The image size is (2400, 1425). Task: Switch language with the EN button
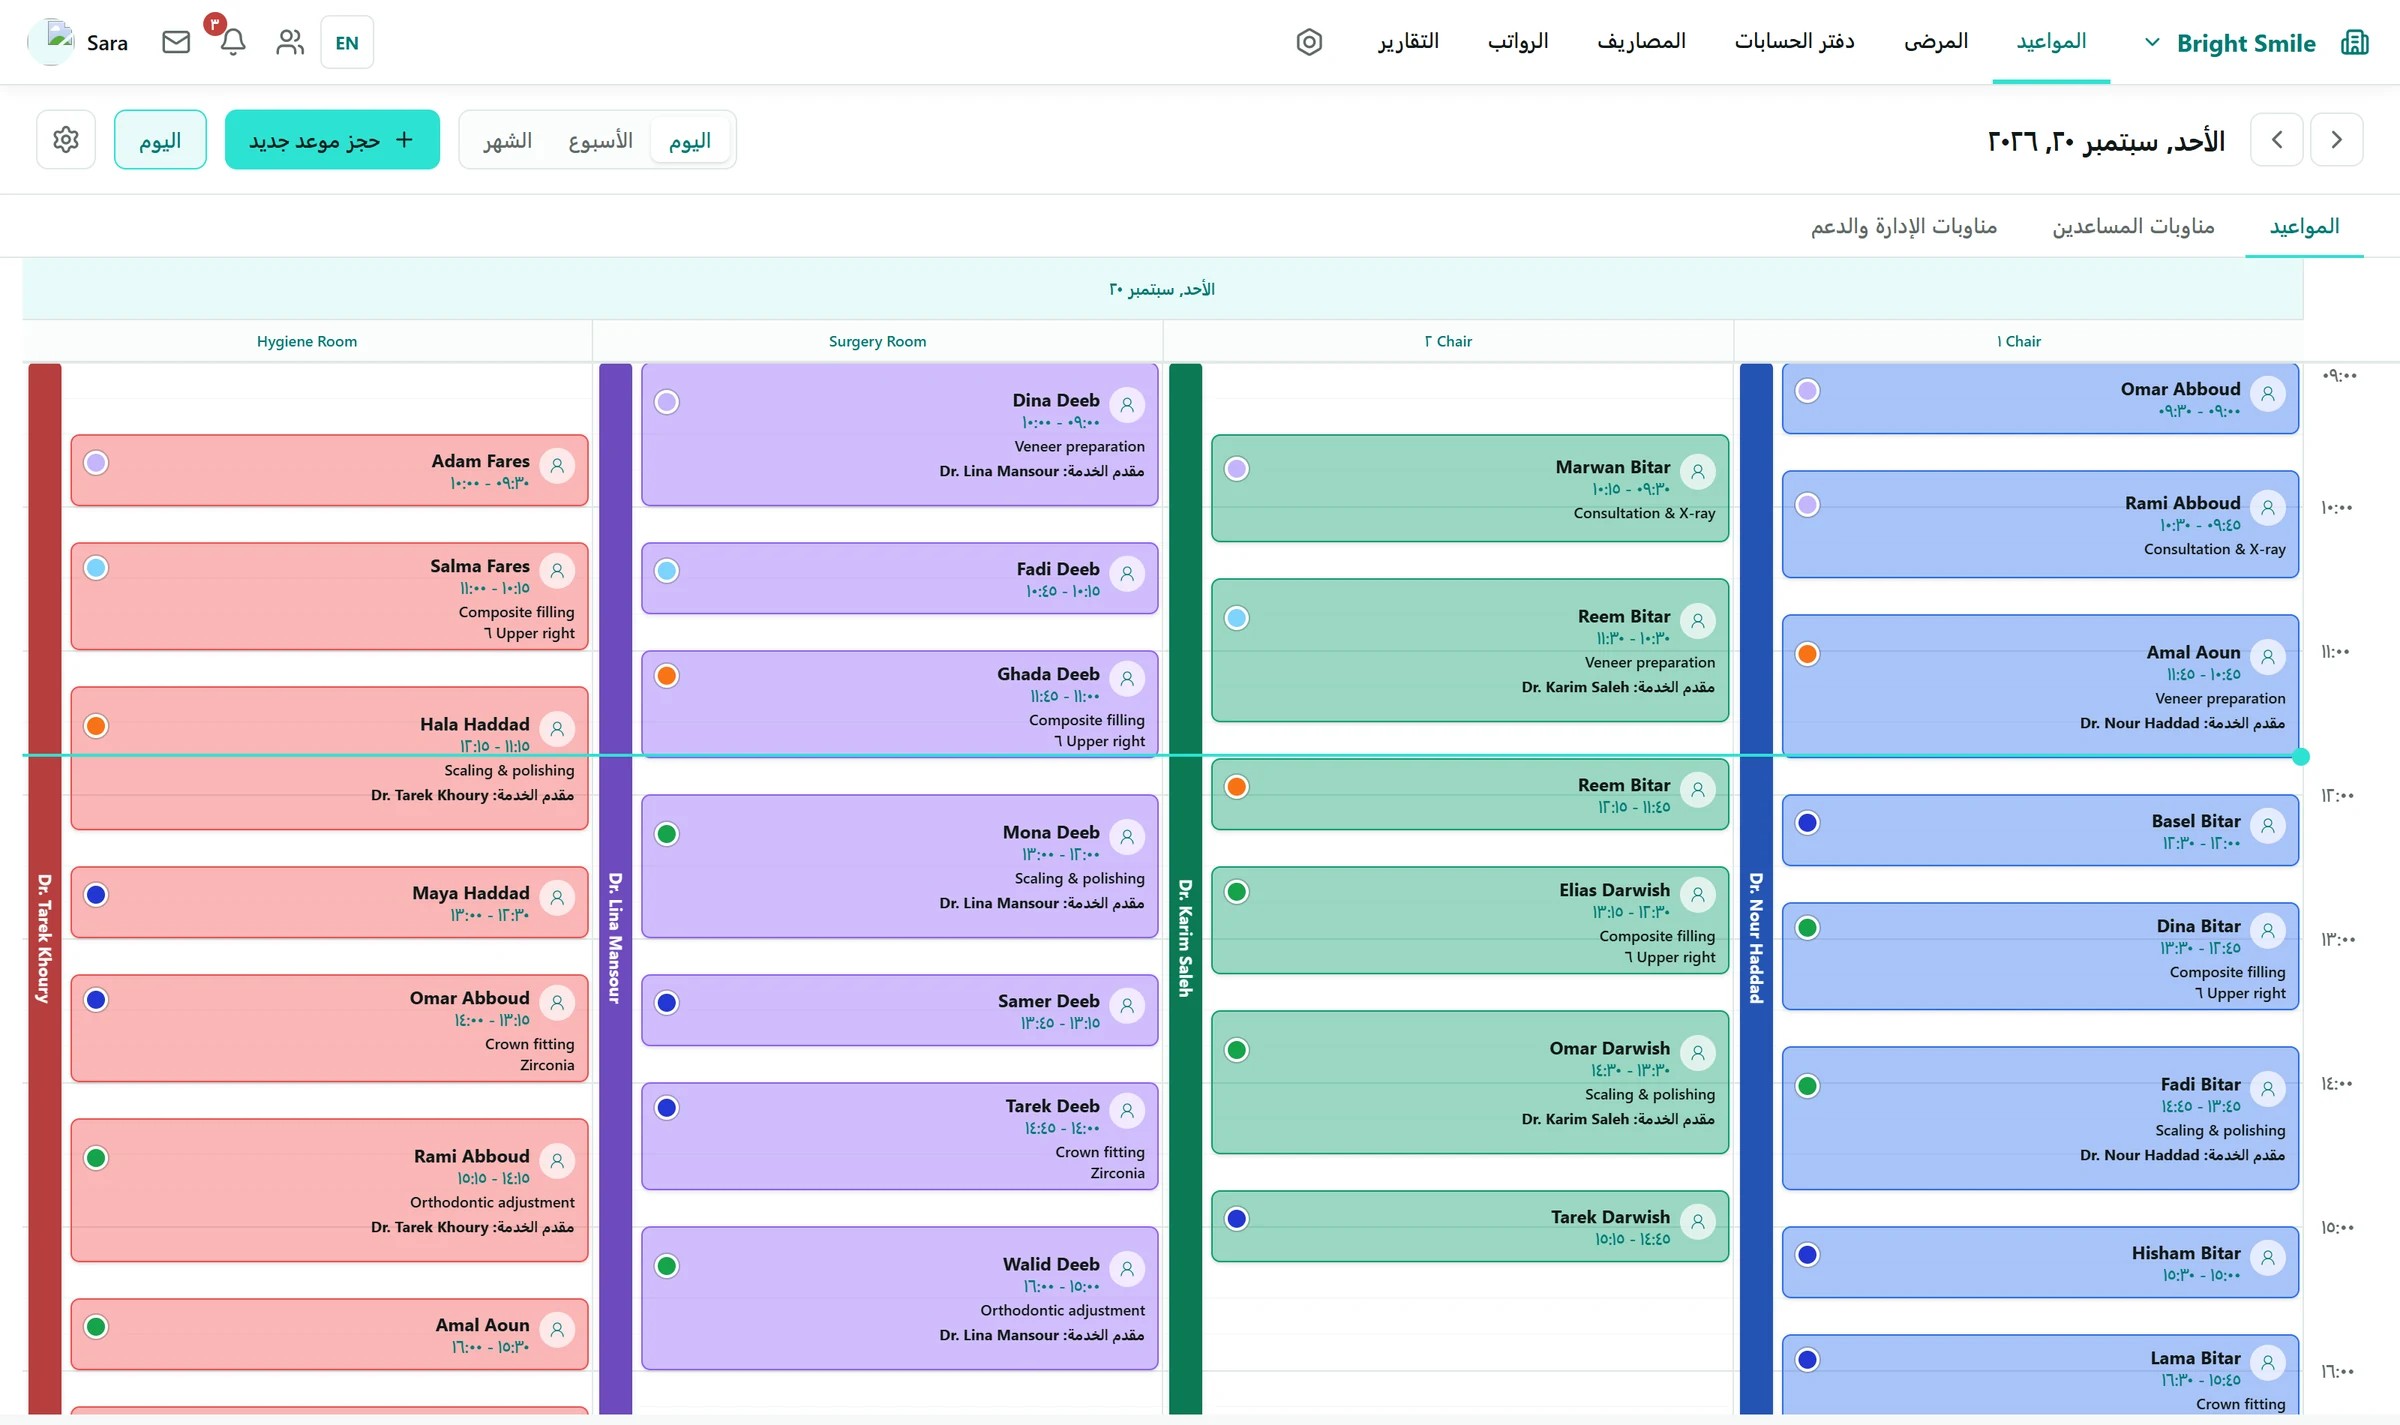point(347,42)
